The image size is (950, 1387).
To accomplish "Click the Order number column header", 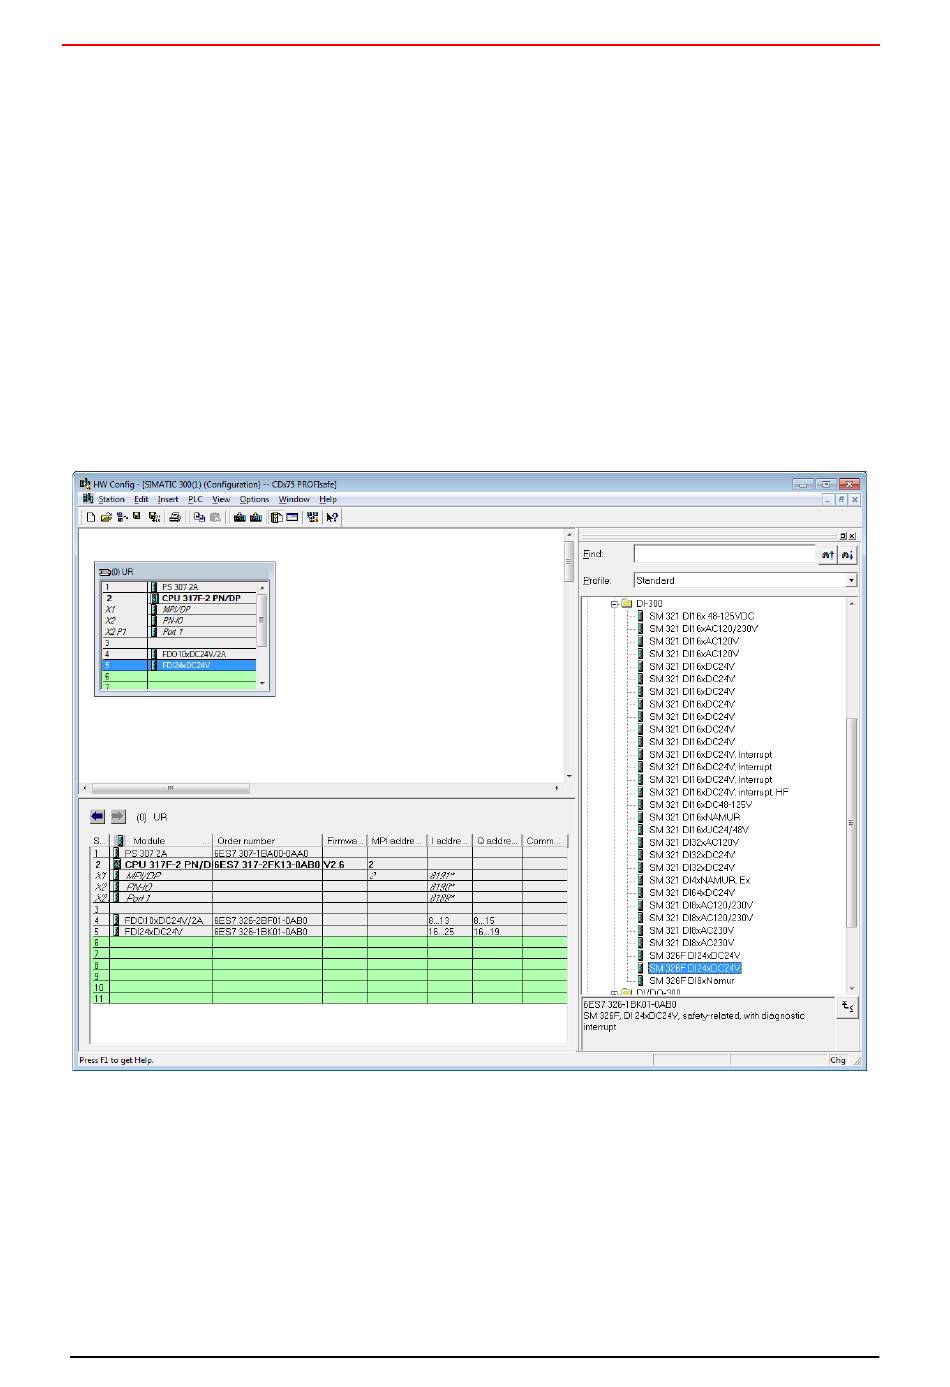I will (x=267, y=841).
